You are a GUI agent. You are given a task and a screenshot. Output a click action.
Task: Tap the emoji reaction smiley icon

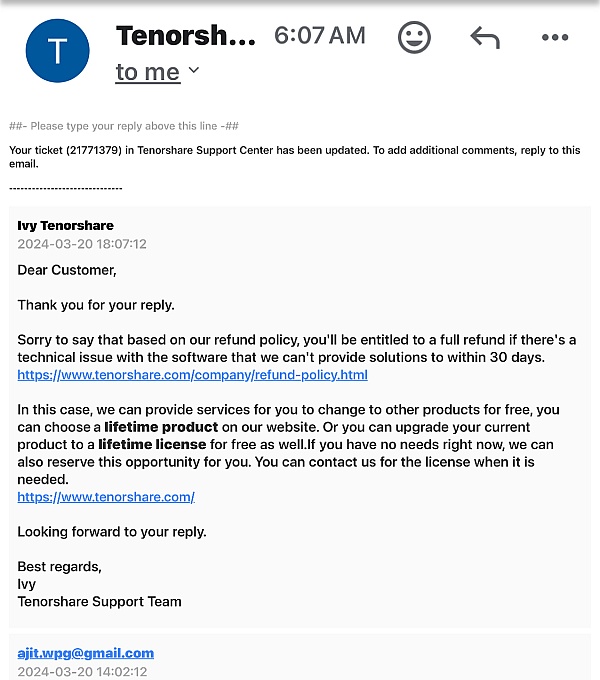tap(414, 38)
